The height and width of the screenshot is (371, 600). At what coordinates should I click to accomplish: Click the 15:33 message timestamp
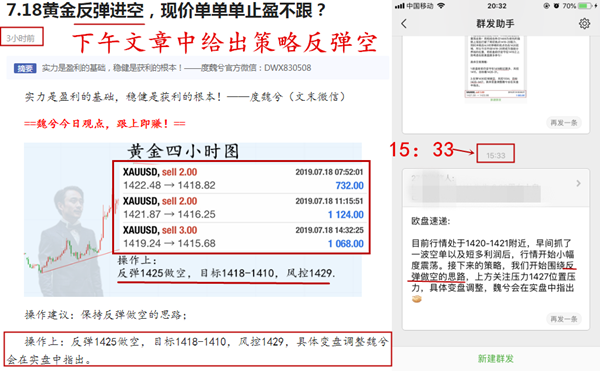496,155
